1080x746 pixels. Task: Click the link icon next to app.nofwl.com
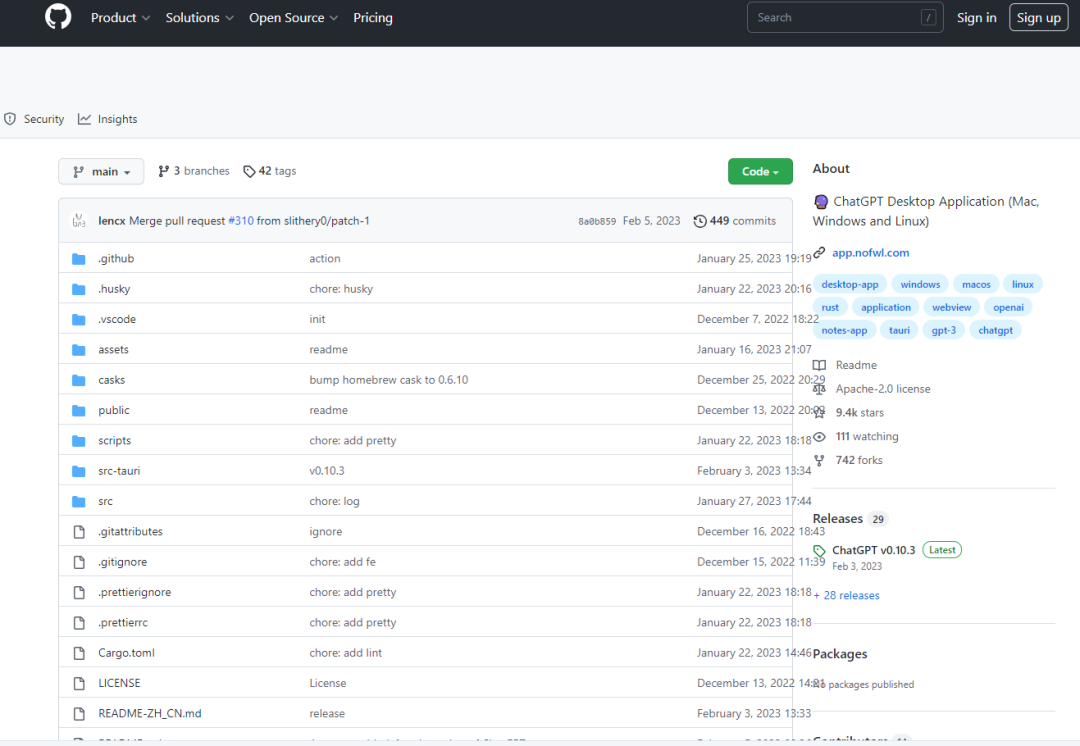(x=819, y=253)
